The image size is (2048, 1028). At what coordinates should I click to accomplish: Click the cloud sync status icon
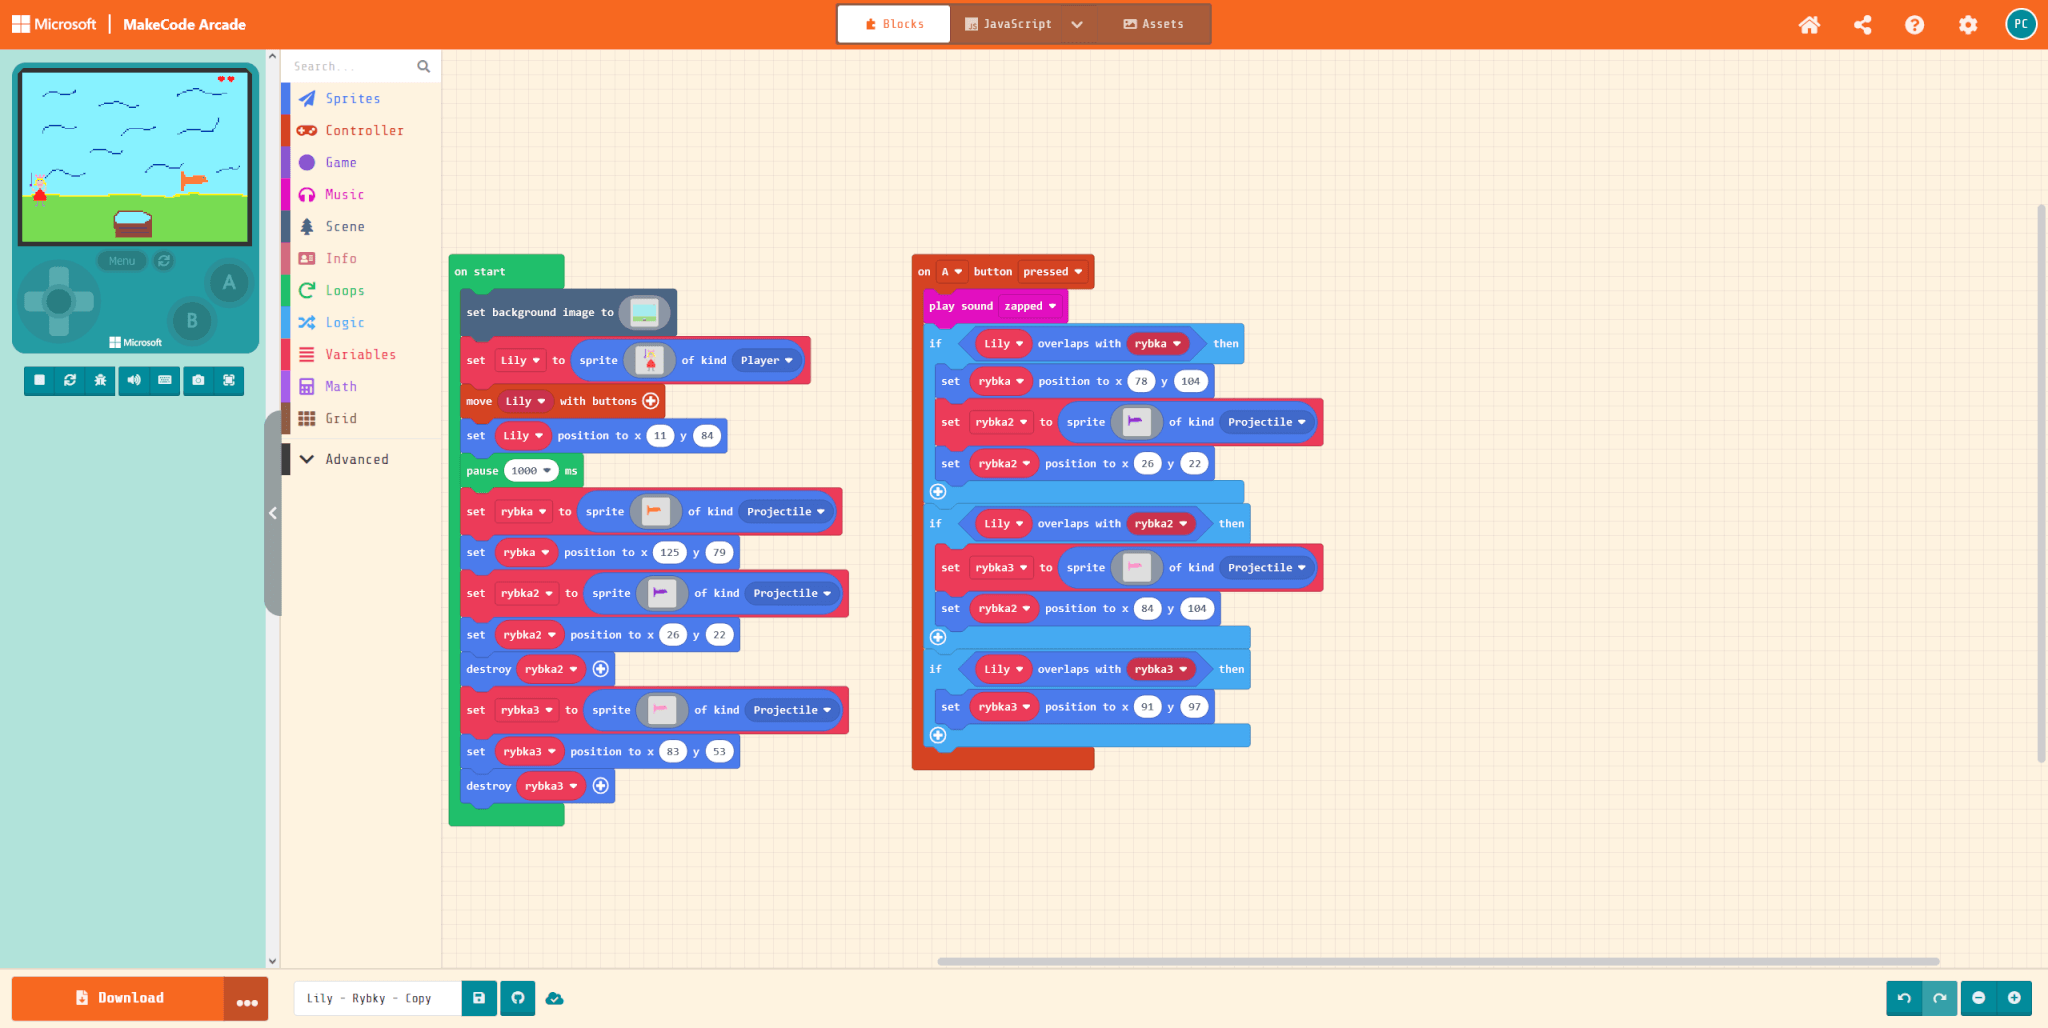555,998
